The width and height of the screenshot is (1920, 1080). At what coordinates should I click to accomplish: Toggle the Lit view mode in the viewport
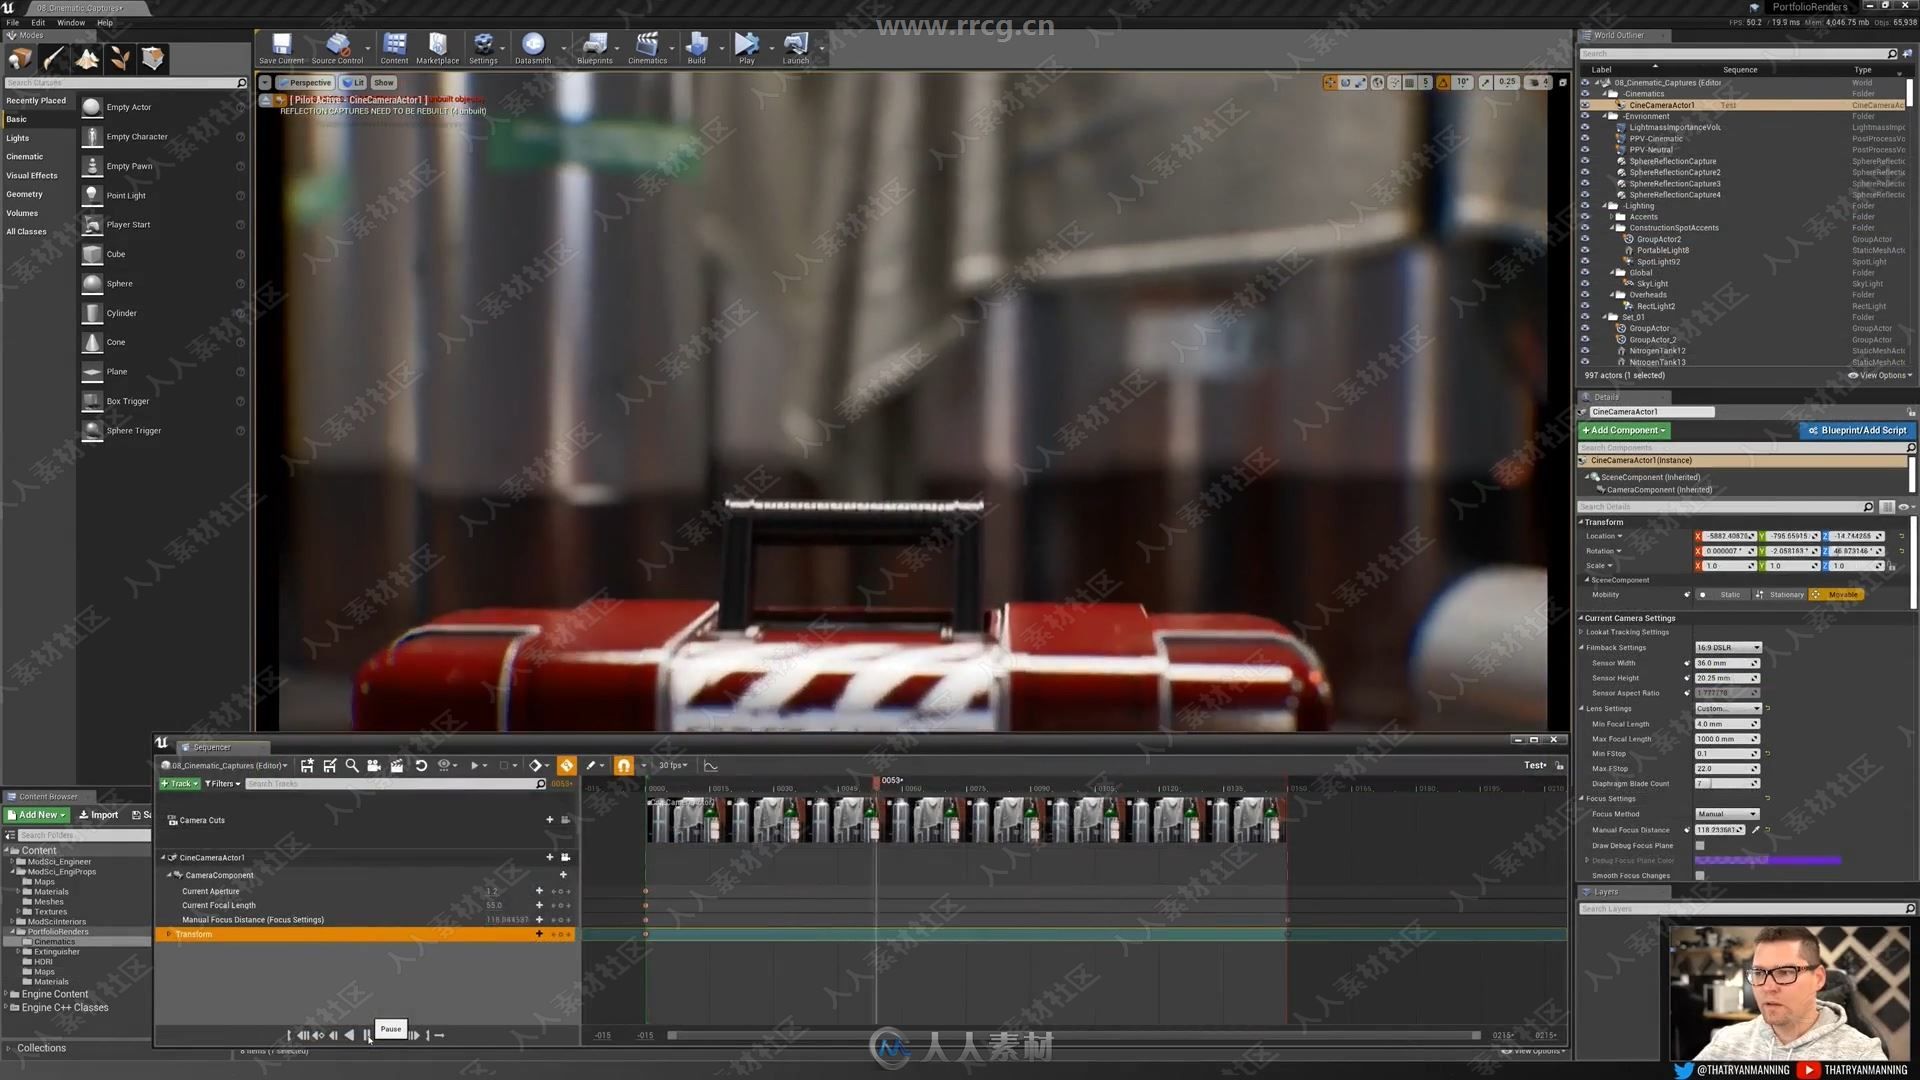[353, 83]
